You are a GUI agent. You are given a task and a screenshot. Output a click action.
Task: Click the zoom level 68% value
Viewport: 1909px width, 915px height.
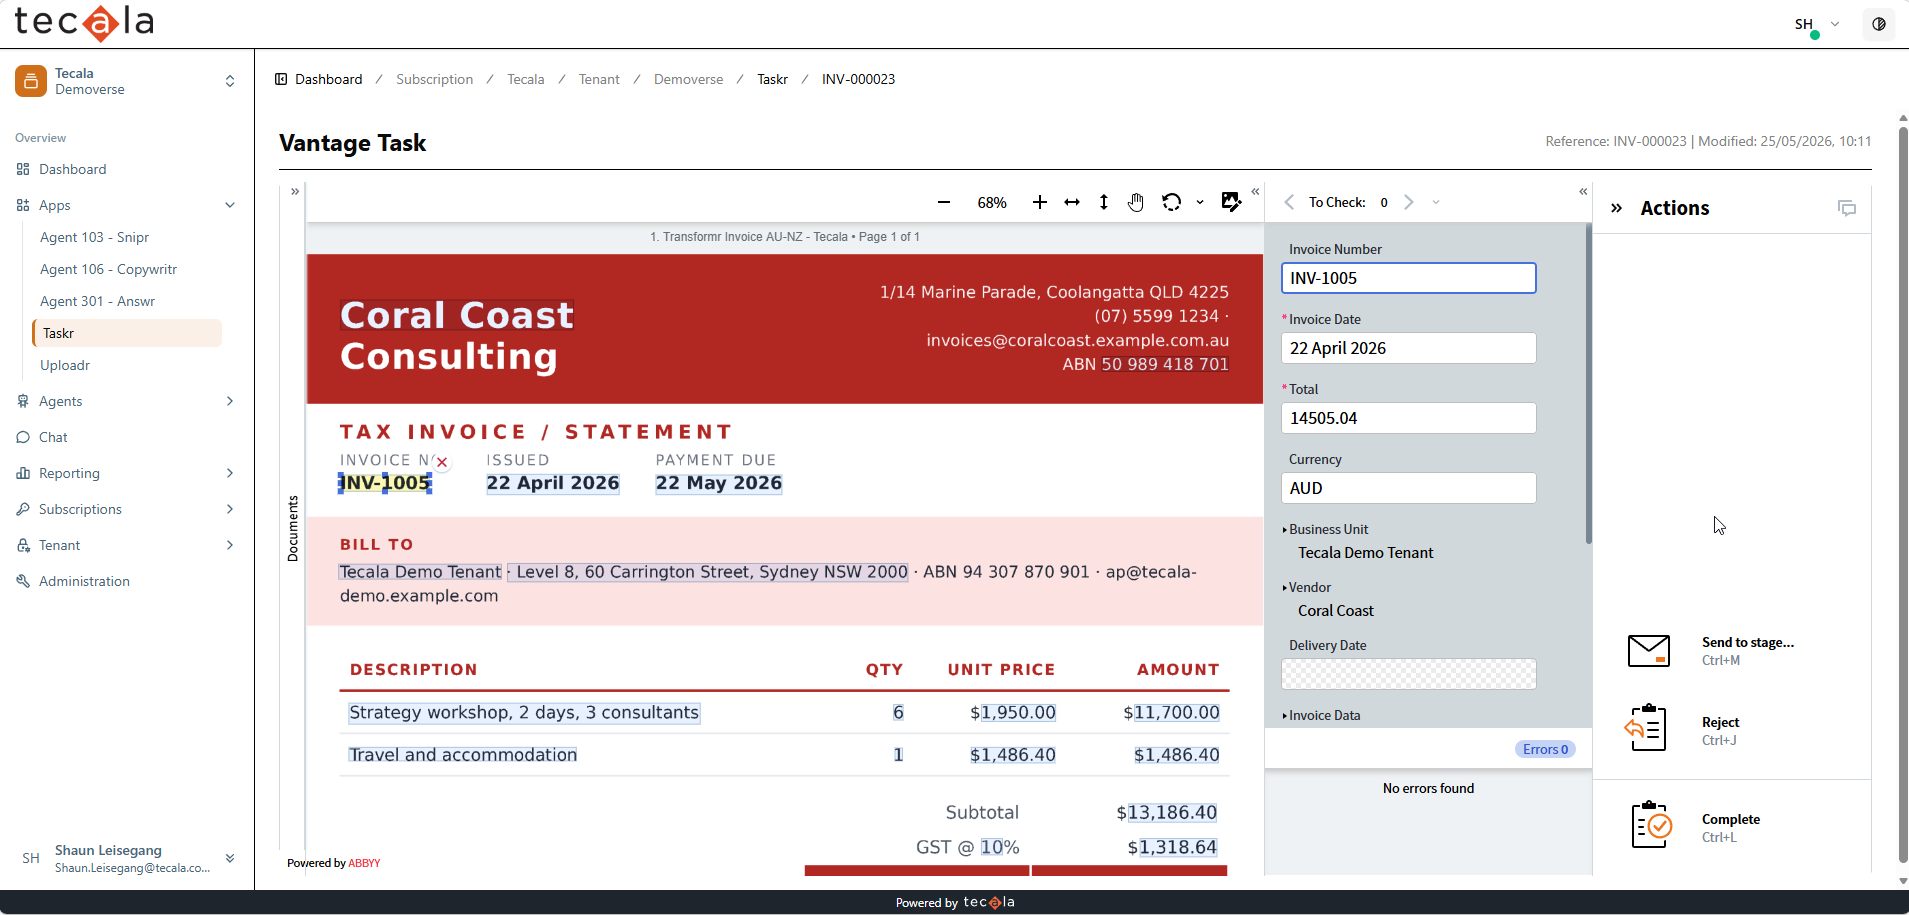click(991, 203)
